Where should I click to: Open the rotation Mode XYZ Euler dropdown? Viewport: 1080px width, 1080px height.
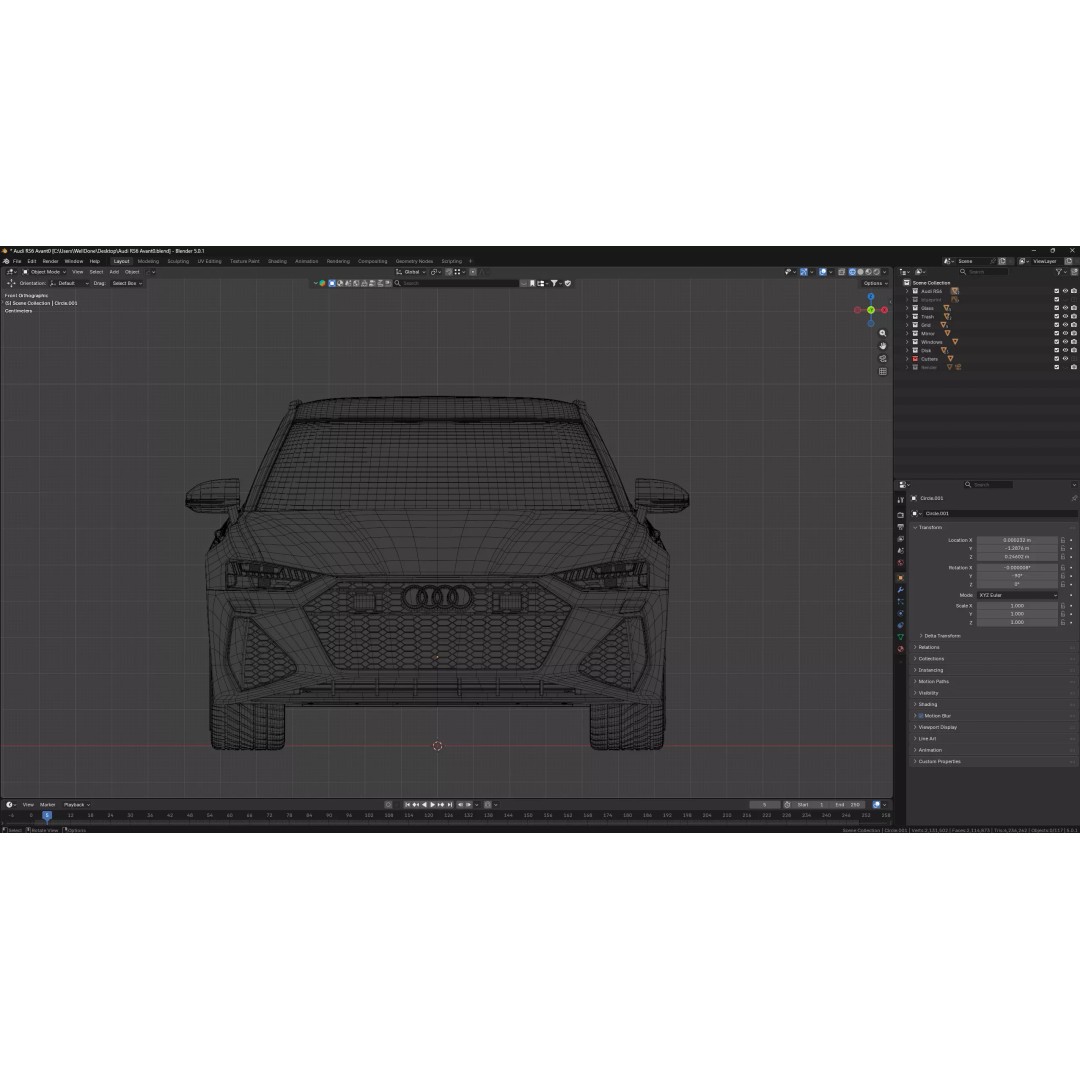click(x=1017, y=595)
